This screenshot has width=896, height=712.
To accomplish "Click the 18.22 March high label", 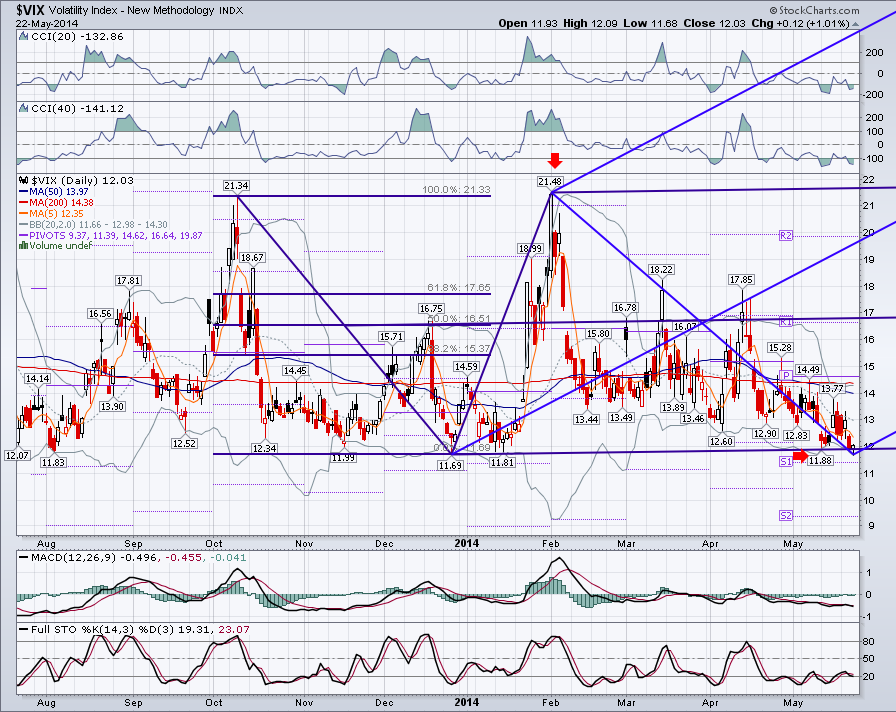I will click(x=661, y=269).
